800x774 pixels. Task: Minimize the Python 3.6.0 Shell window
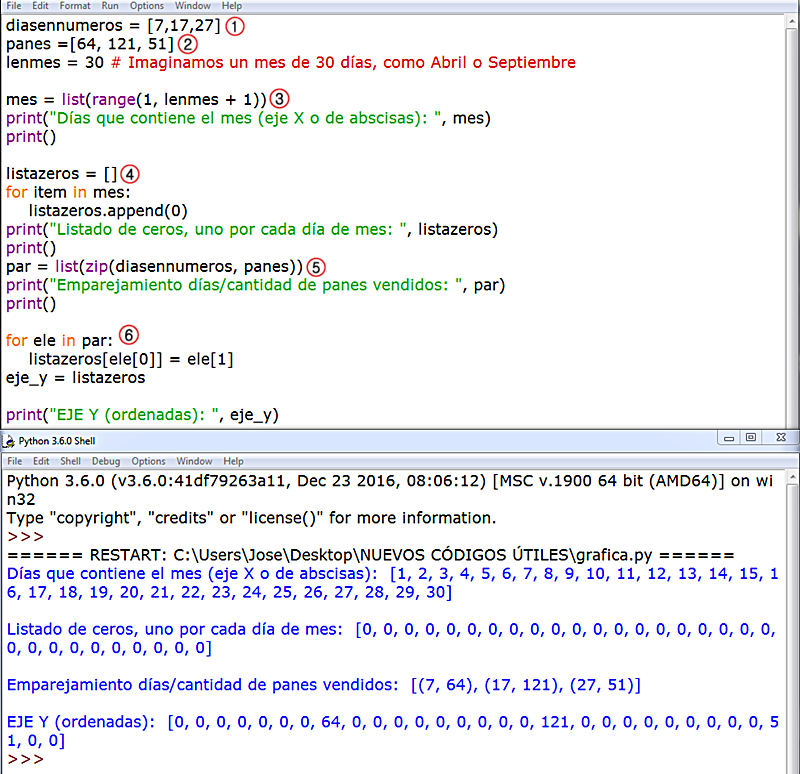tap(728, 440)
